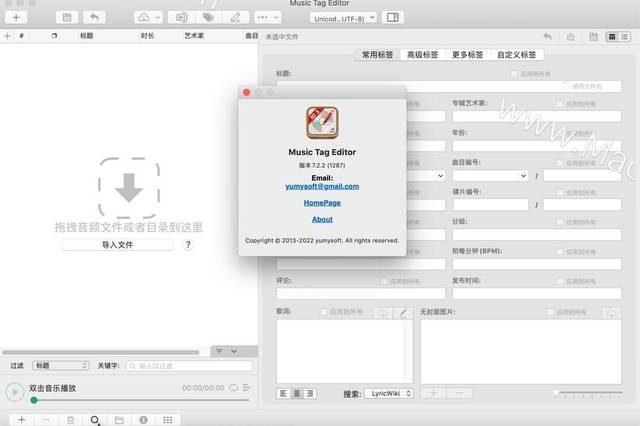Click the lyrics edit pencil icon
Screen dimensions: 640x426
click(403, 313)
